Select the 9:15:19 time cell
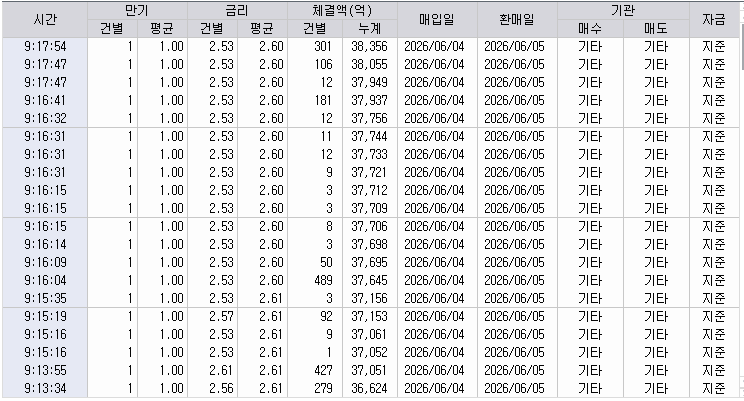 point(45,317)
